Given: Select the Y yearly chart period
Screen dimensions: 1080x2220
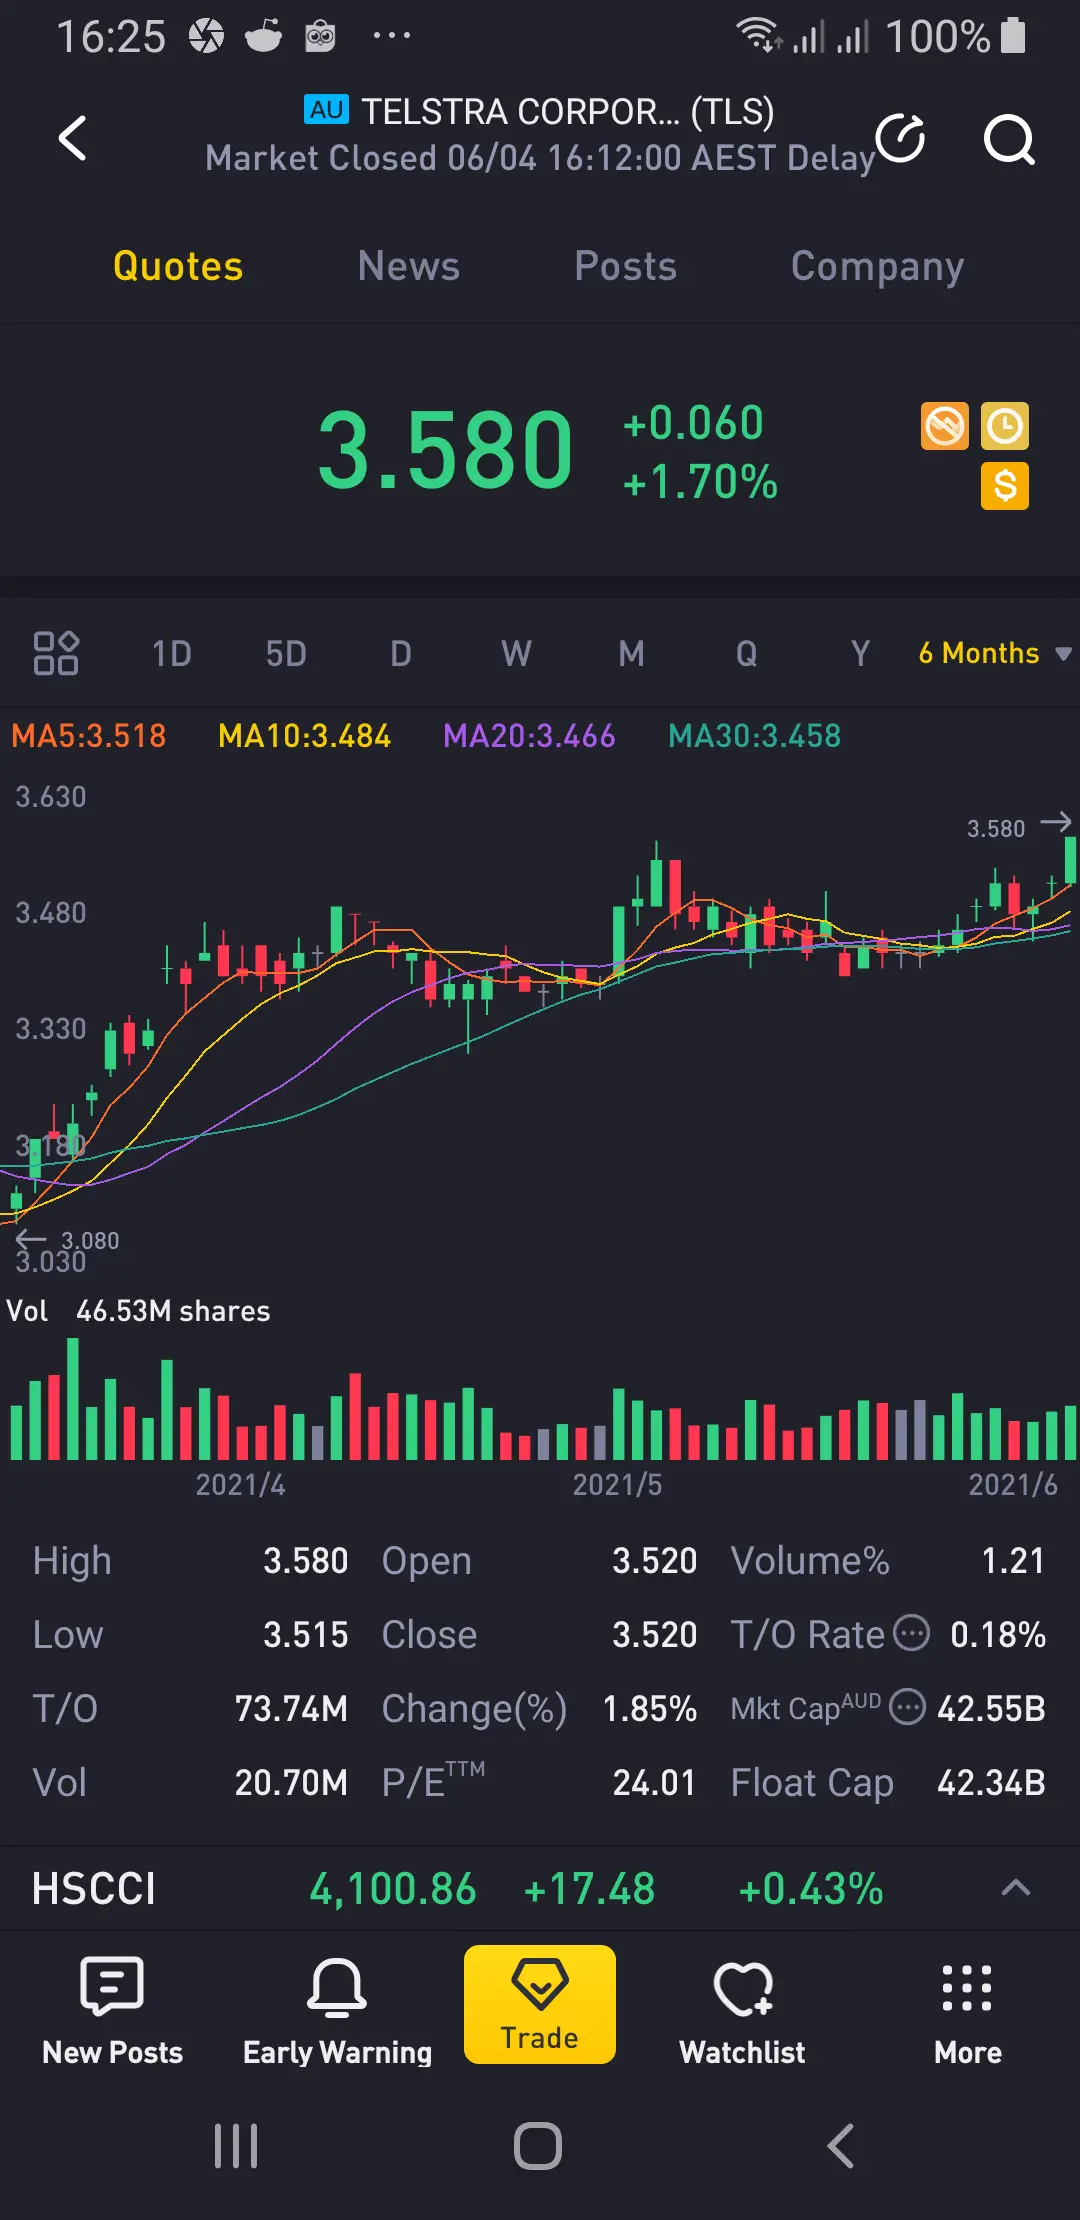Looking at the screenshot, I should coord(860,654).
